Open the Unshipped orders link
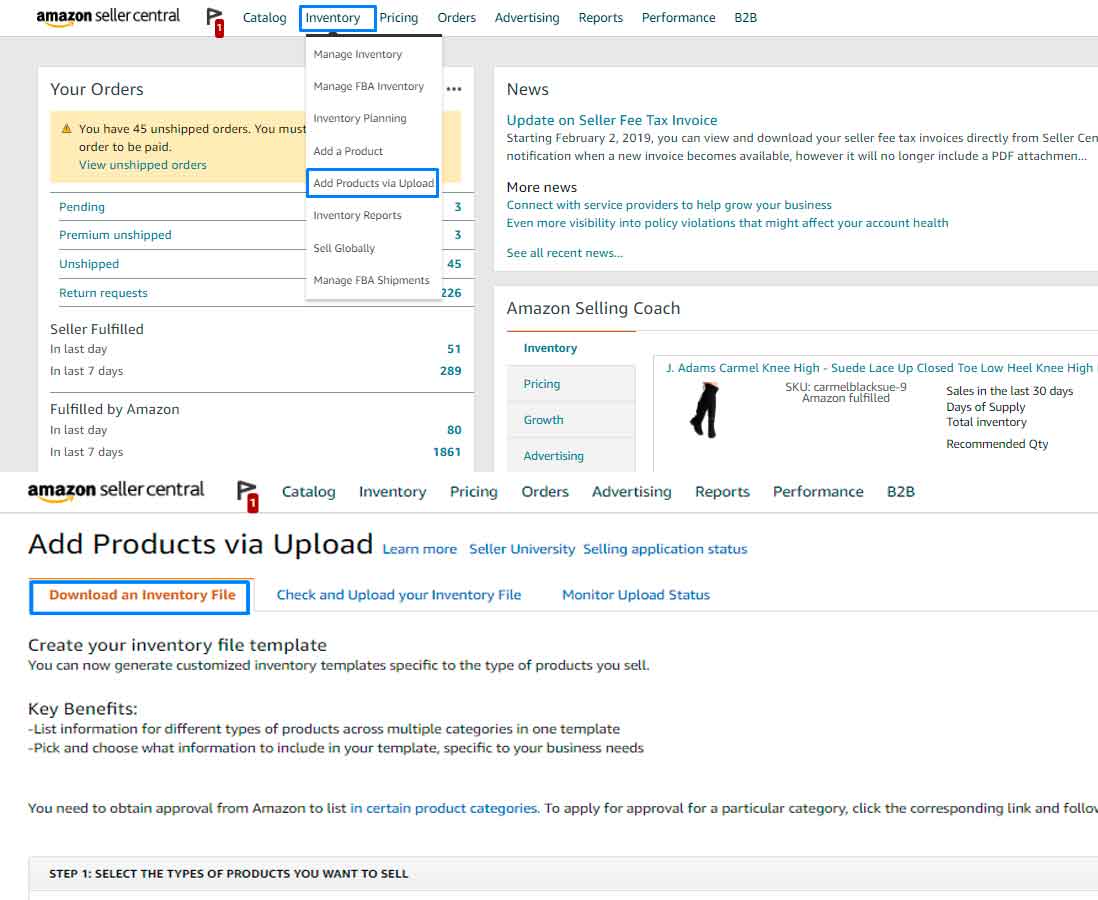 click(x=89, y=264)
